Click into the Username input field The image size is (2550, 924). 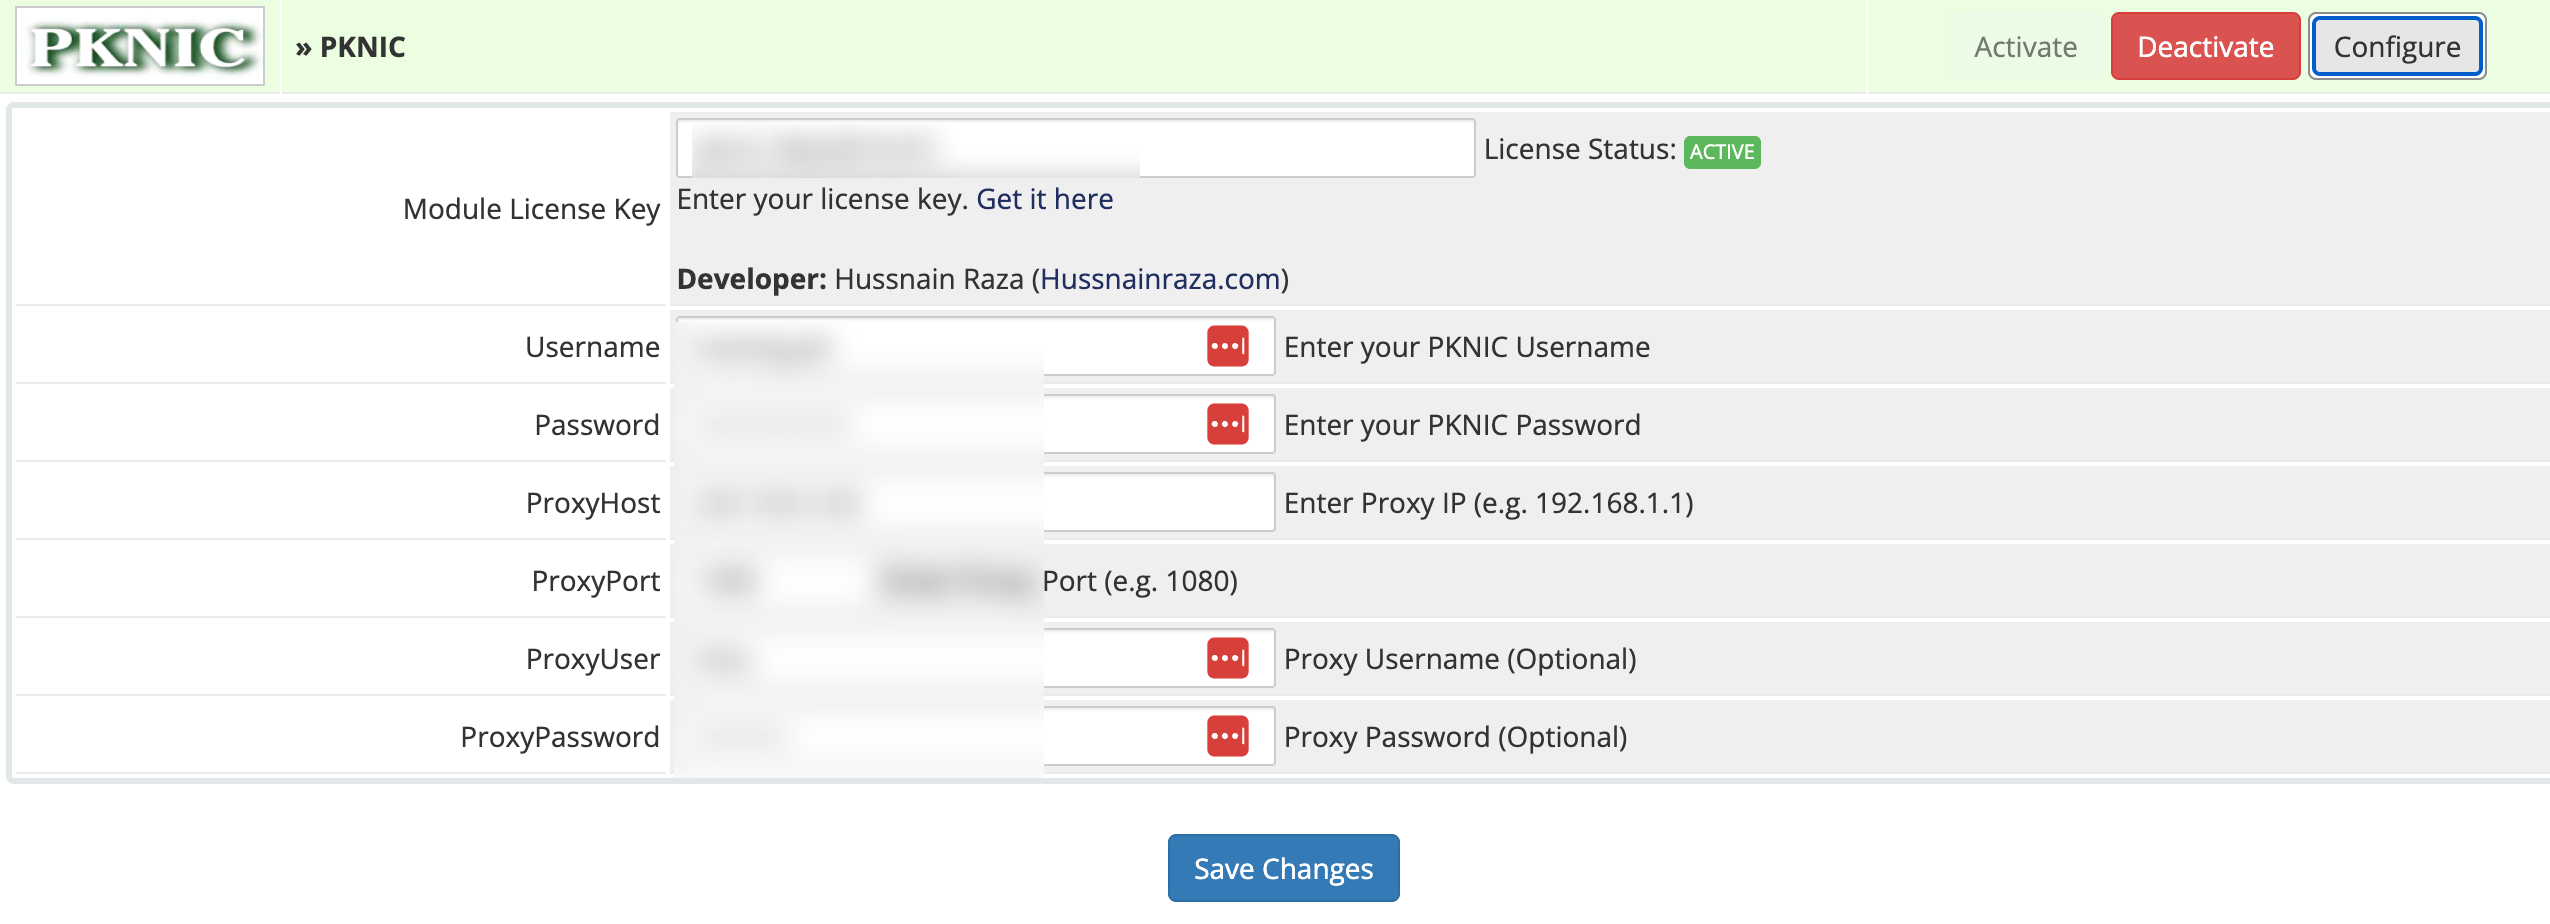pos(940,347)
